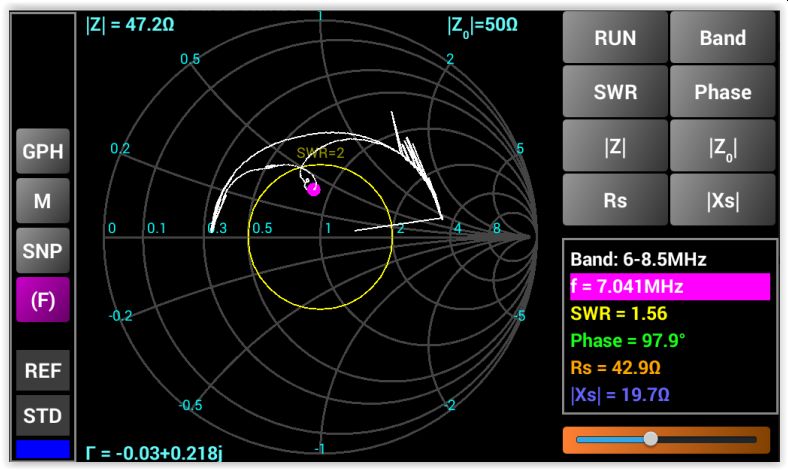788x470 pixels.
Task: Click the Band: 6-8.5MHz label
Action: (638, 259)
